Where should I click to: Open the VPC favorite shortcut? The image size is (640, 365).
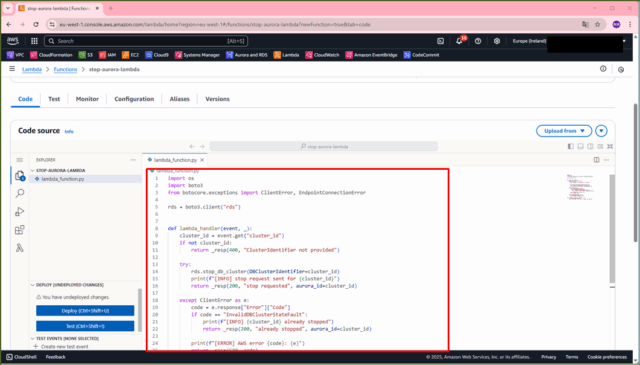pos(16,55)
